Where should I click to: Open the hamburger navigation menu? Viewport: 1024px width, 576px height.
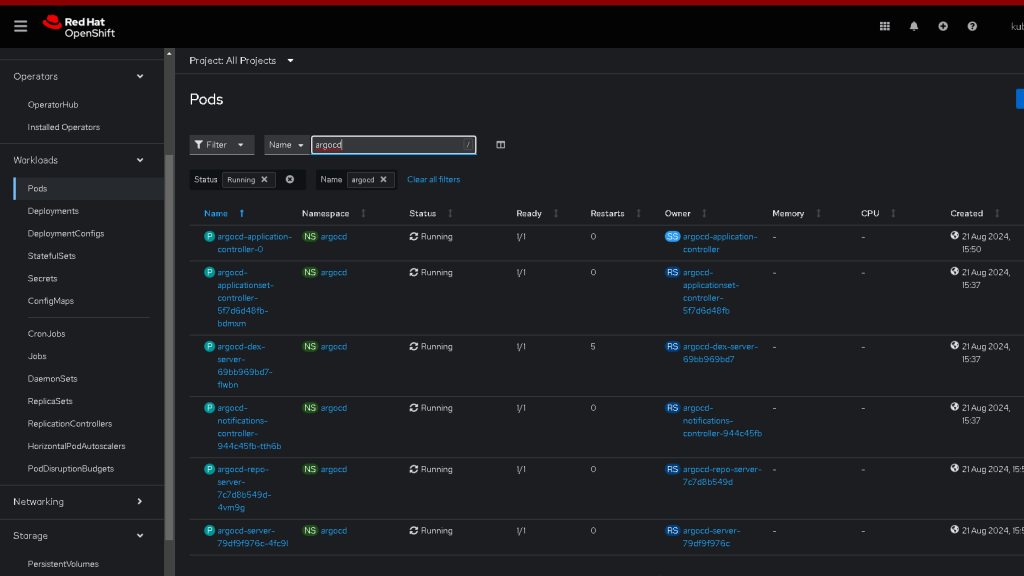click(20, 26)
